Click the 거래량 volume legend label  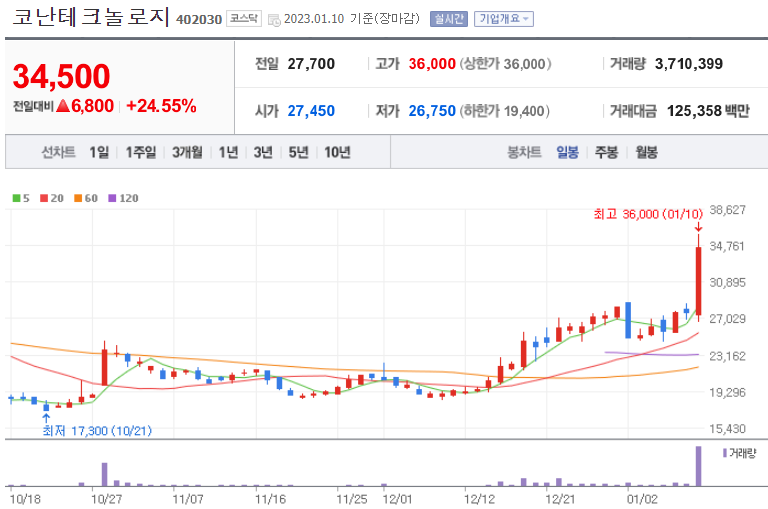pos(743,453)
